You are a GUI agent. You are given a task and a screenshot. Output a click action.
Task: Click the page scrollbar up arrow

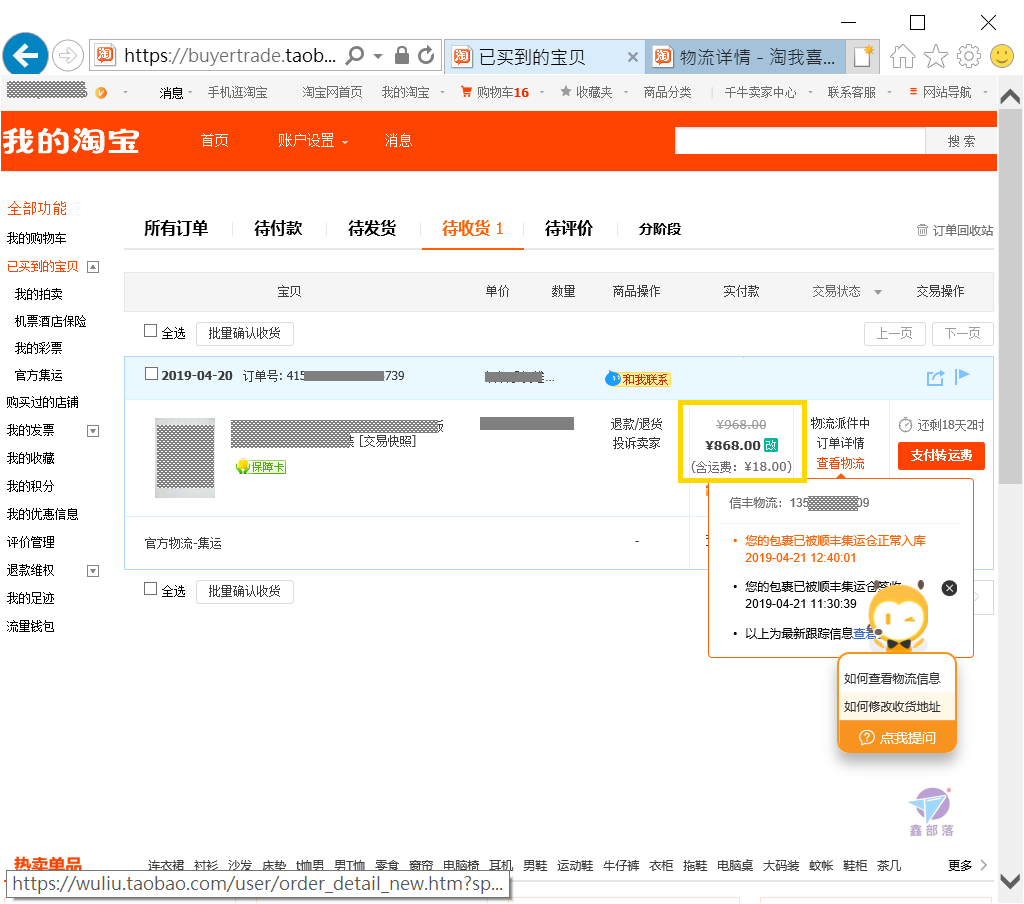click(1010, 98)
